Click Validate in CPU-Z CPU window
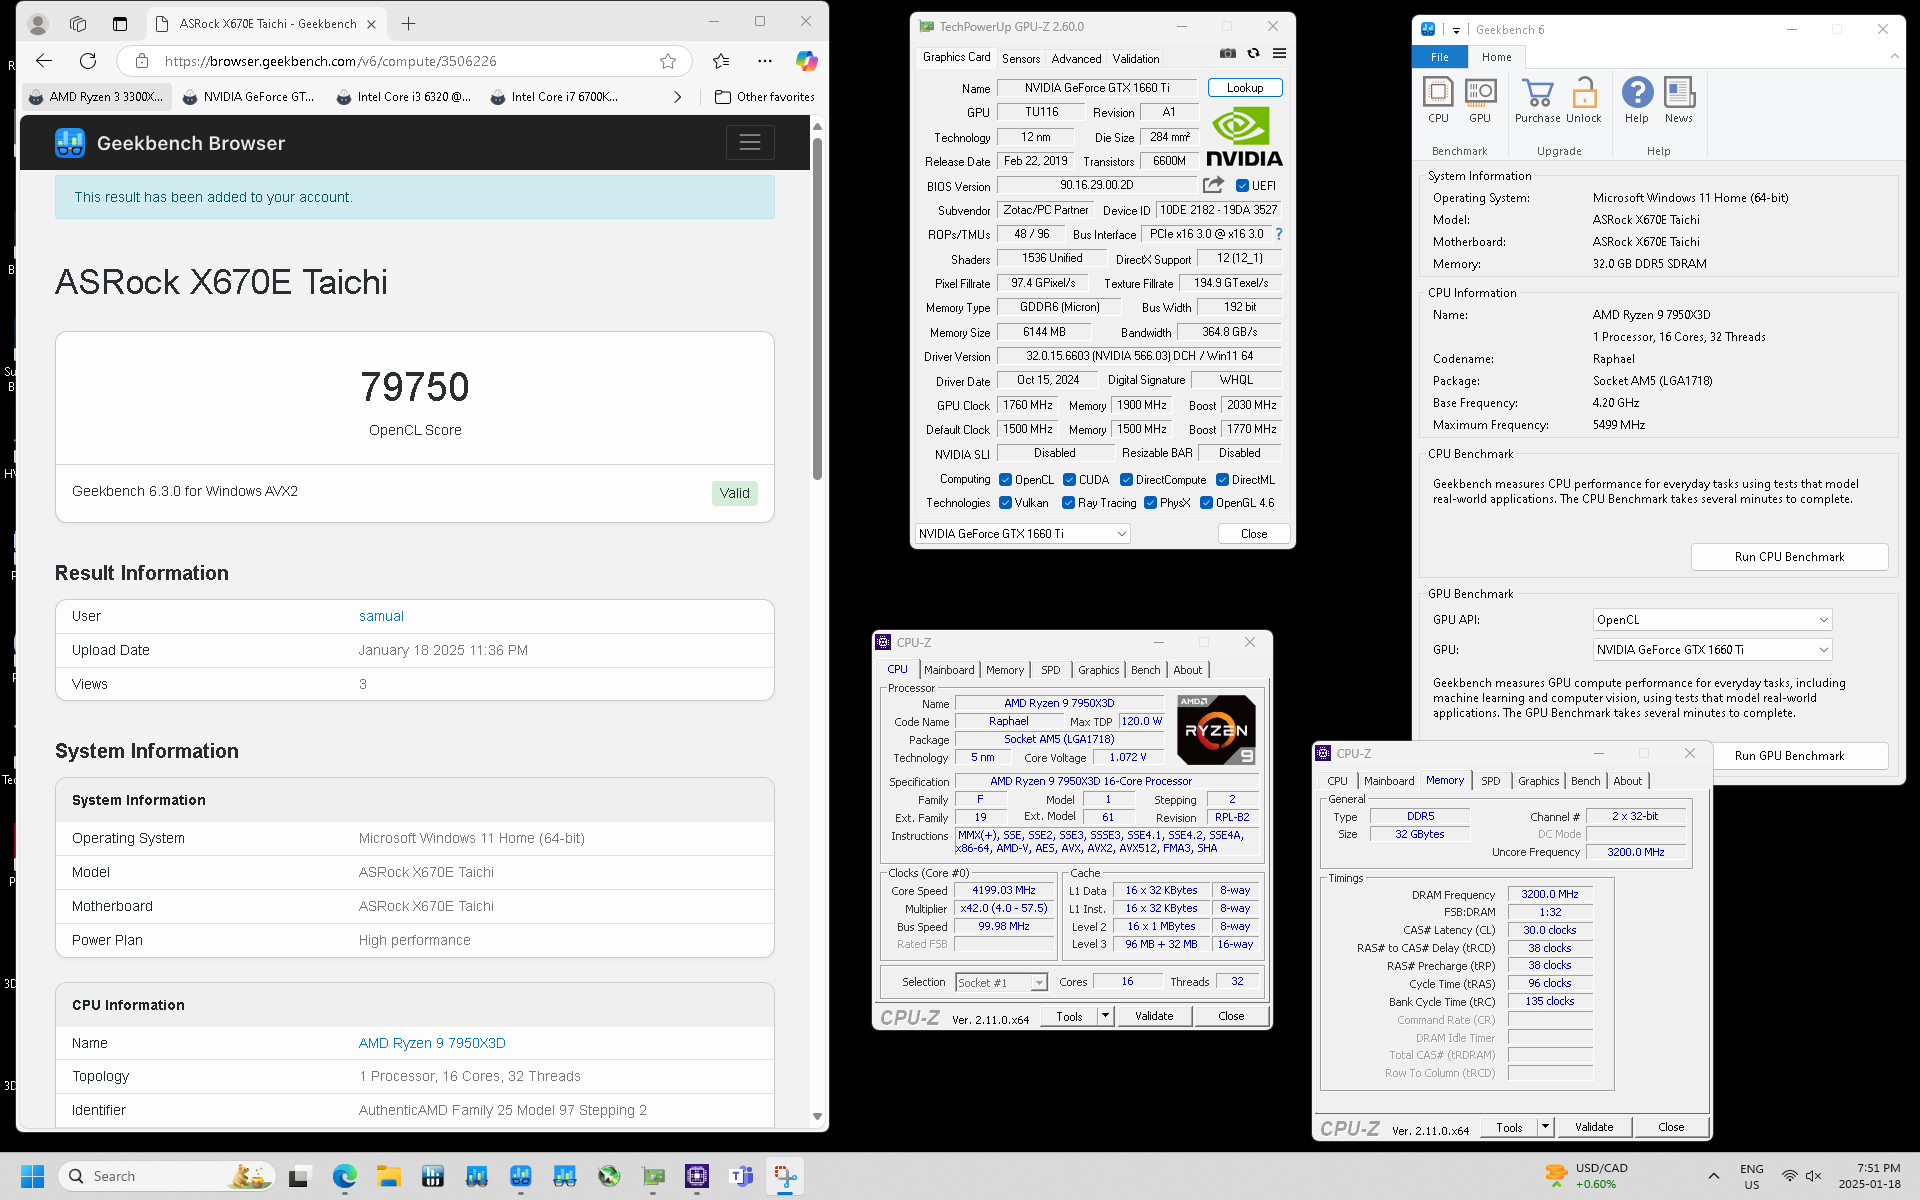The width and height of the screenshot is (1920, 1200). click(x=1154, y=1016)
